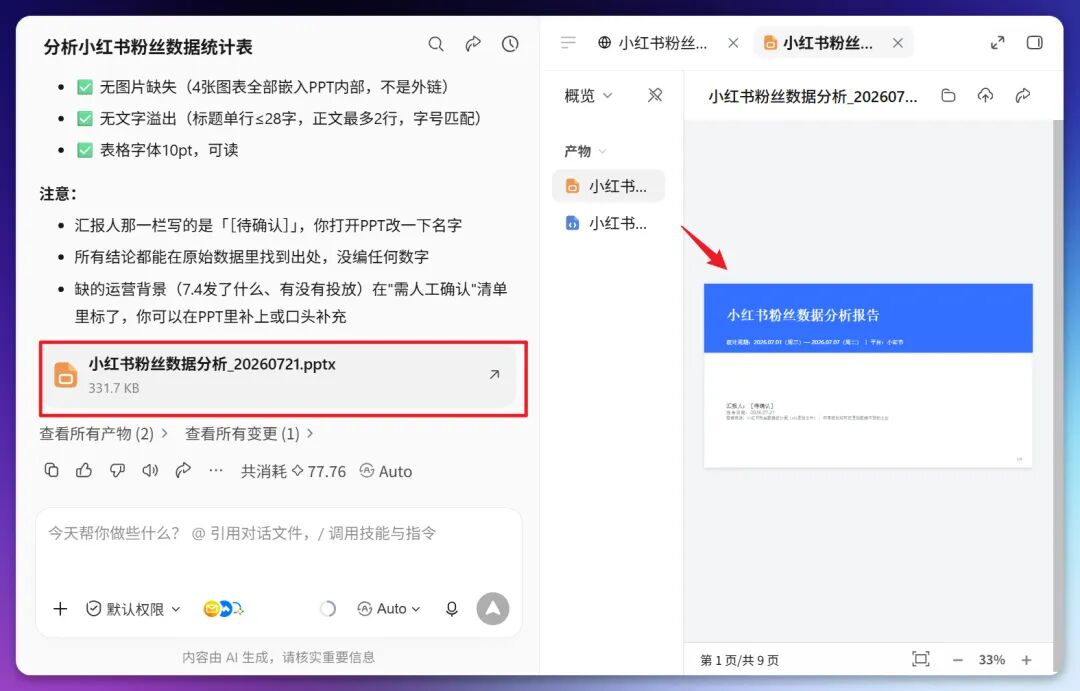Viewport: 1080px width, 691px height.
Task: Click the unpin icon next to 概览
Action: point(655,95)
